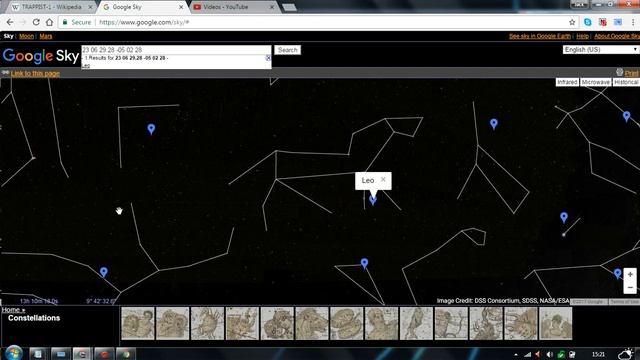This screenshot has height=360, width=640.
Task: Reload the Google Sky page
Action: tap(36, 22)
